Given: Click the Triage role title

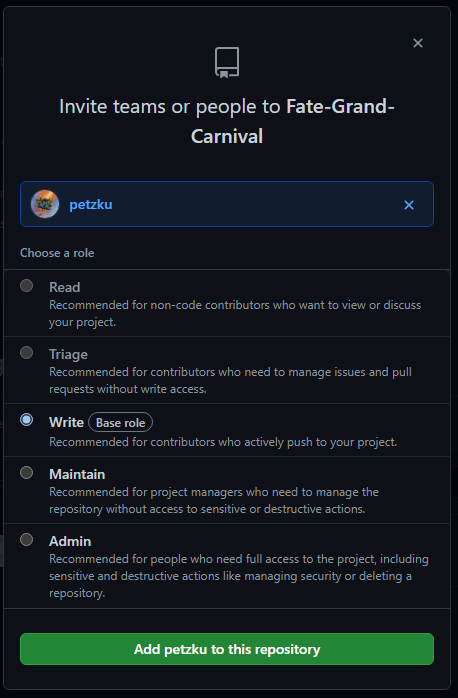Looking at the screenshot, I should point(68,354).
